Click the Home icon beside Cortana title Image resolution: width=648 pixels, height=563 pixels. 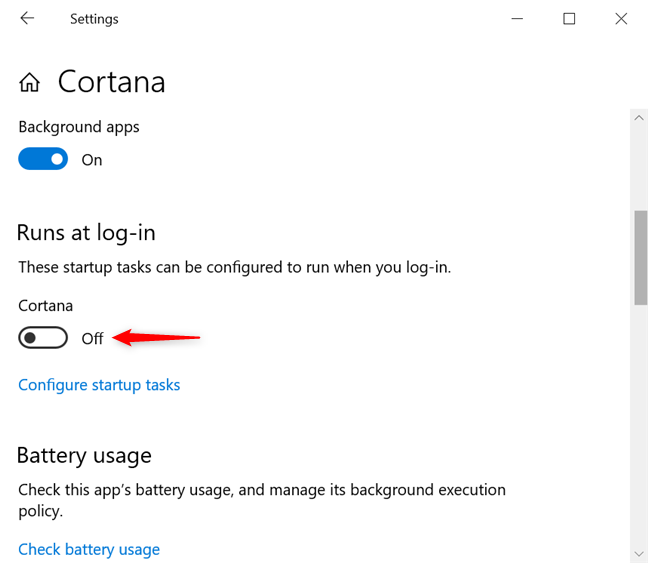pyautogui.click(x=30, y=82)
